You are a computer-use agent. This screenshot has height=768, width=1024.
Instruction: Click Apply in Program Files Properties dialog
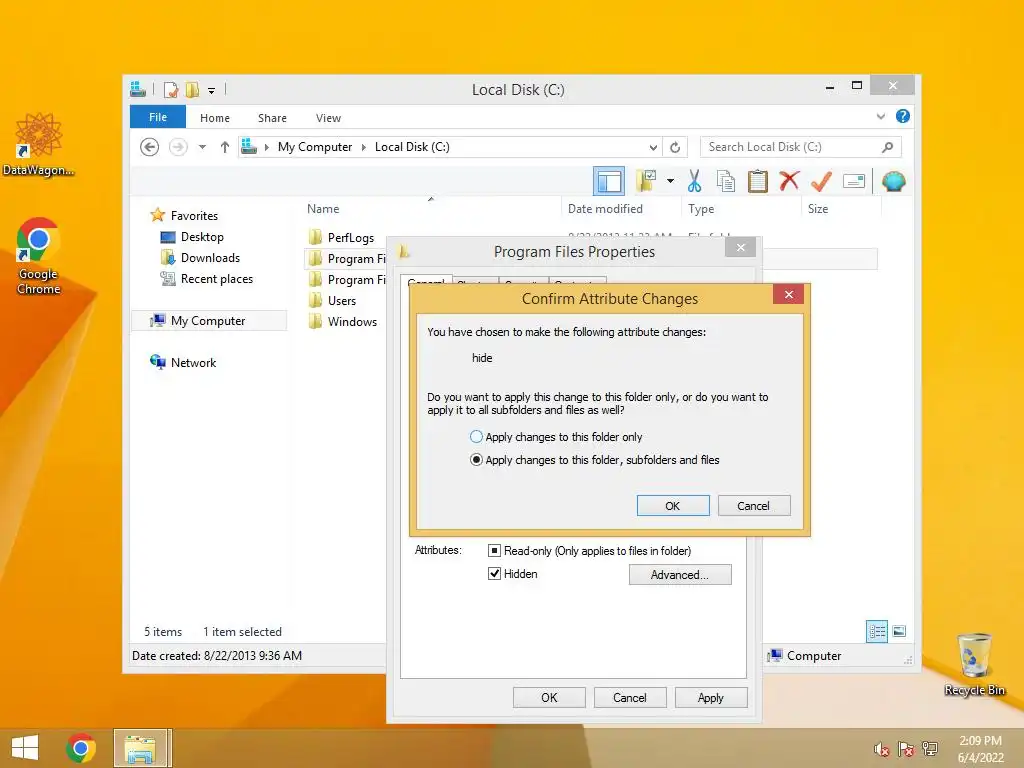click(x=711, y=697)
